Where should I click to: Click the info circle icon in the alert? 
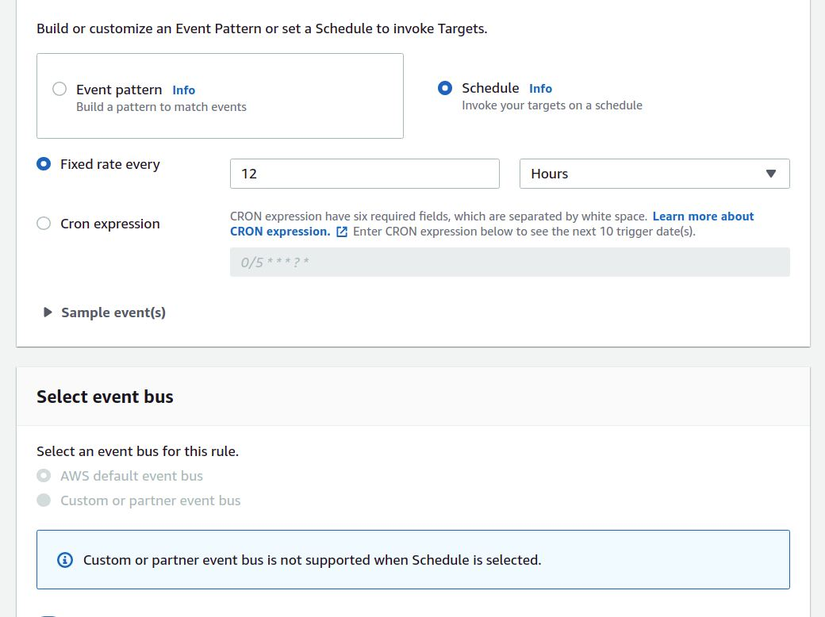point(65,560)
